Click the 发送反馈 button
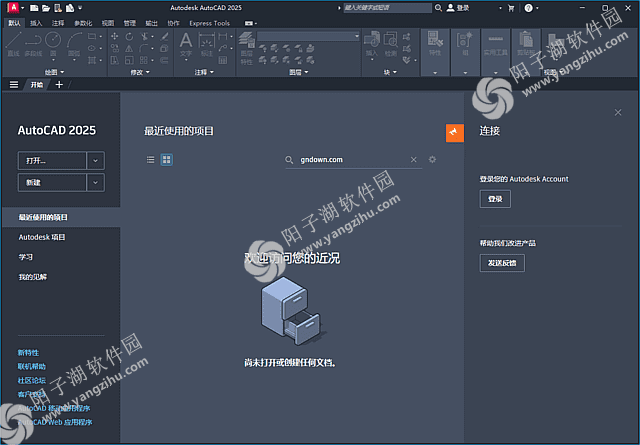Viewport: 640px width, 445px height. click(502, 263)
